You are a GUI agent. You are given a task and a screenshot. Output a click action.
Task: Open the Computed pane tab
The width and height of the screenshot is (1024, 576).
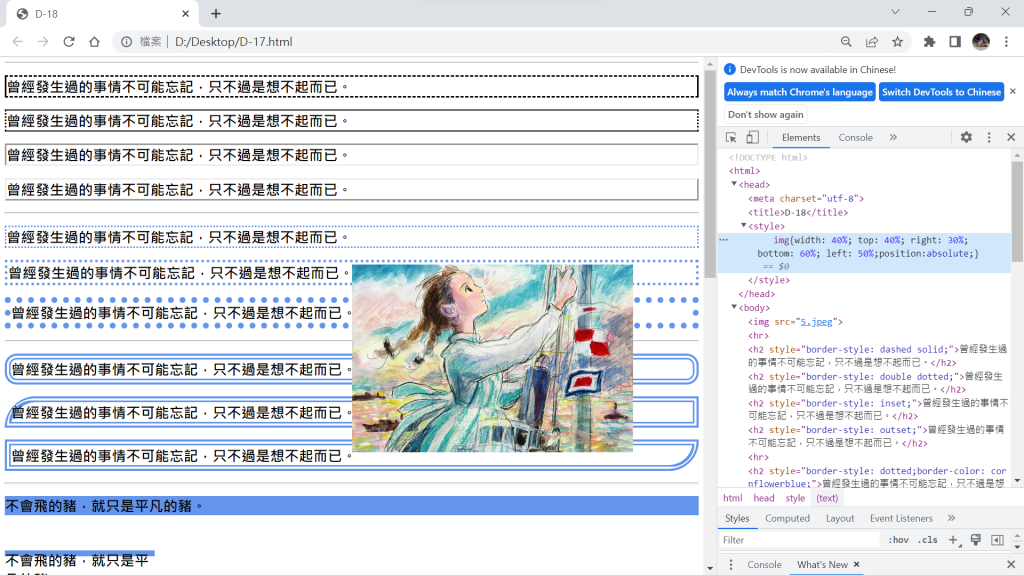pos(787,518)
